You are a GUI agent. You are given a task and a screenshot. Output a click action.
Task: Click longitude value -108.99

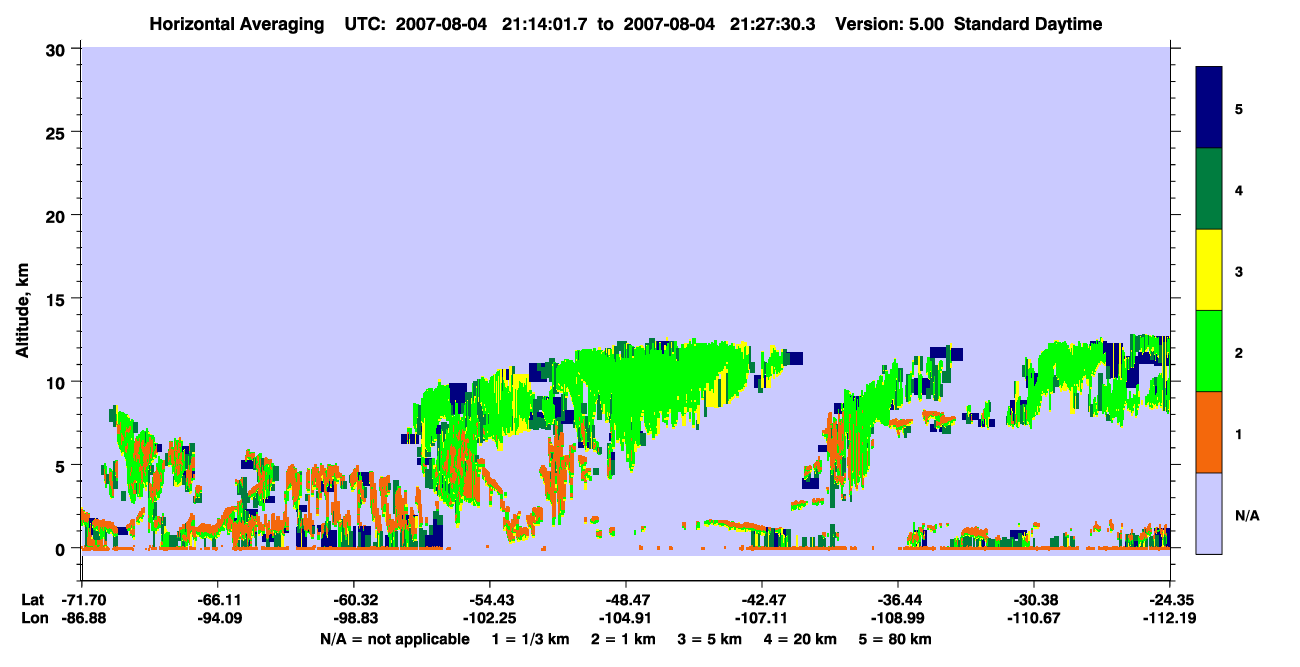tap(898, 618)
